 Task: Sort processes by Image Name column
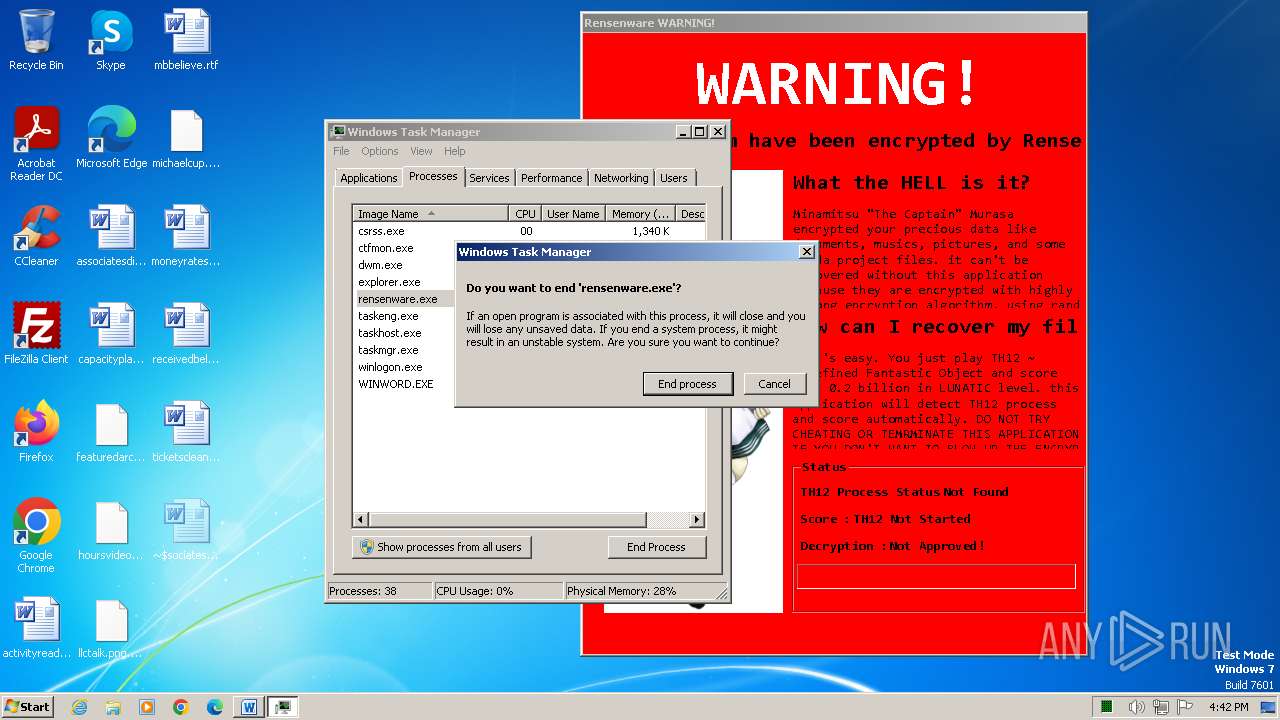click(431, 214)
